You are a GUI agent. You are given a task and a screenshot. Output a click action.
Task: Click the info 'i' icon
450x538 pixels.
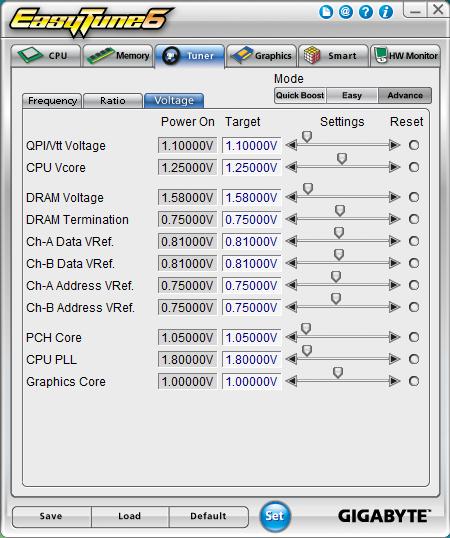coord(386,12)
